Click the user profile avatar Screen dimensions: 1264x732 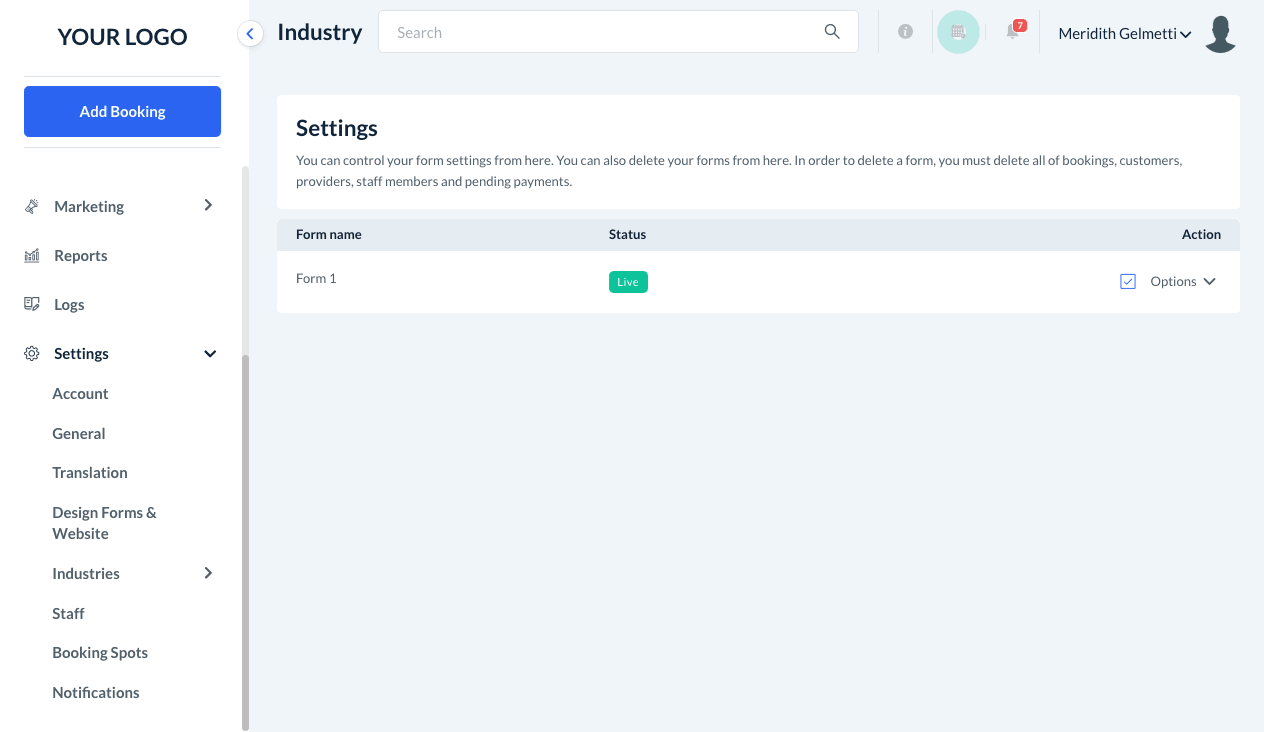(1221, 33)
